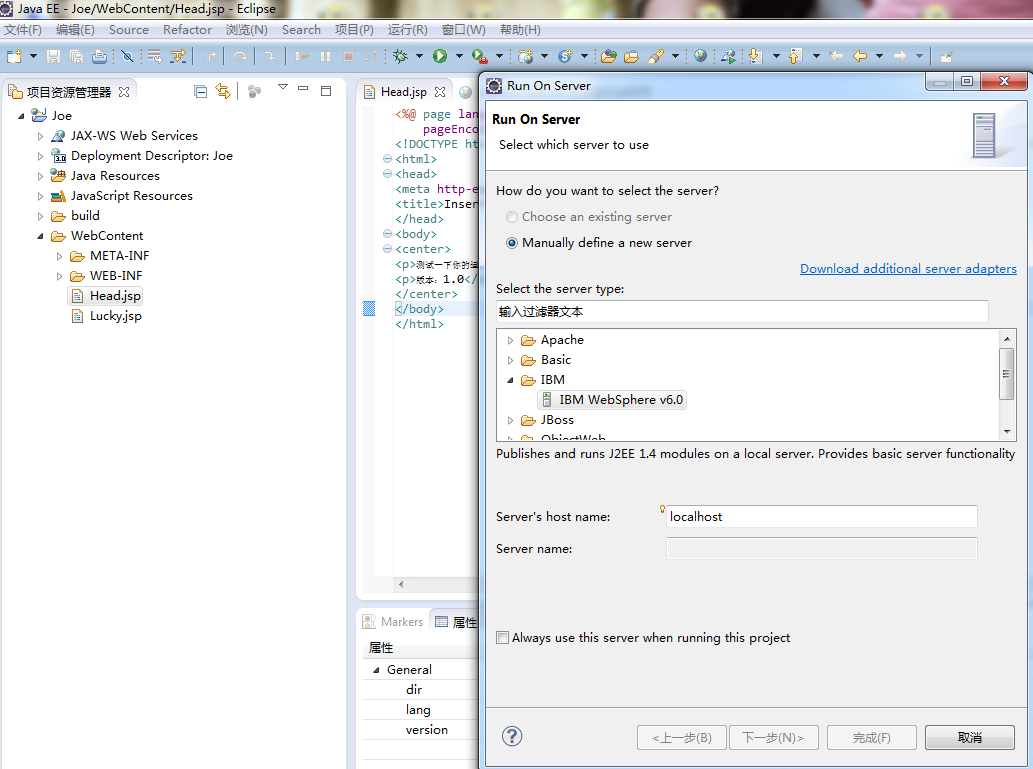This screenshot has height=769, width=1033.
Task: Open the Refactor menu
Action: [x=187, y=30]
